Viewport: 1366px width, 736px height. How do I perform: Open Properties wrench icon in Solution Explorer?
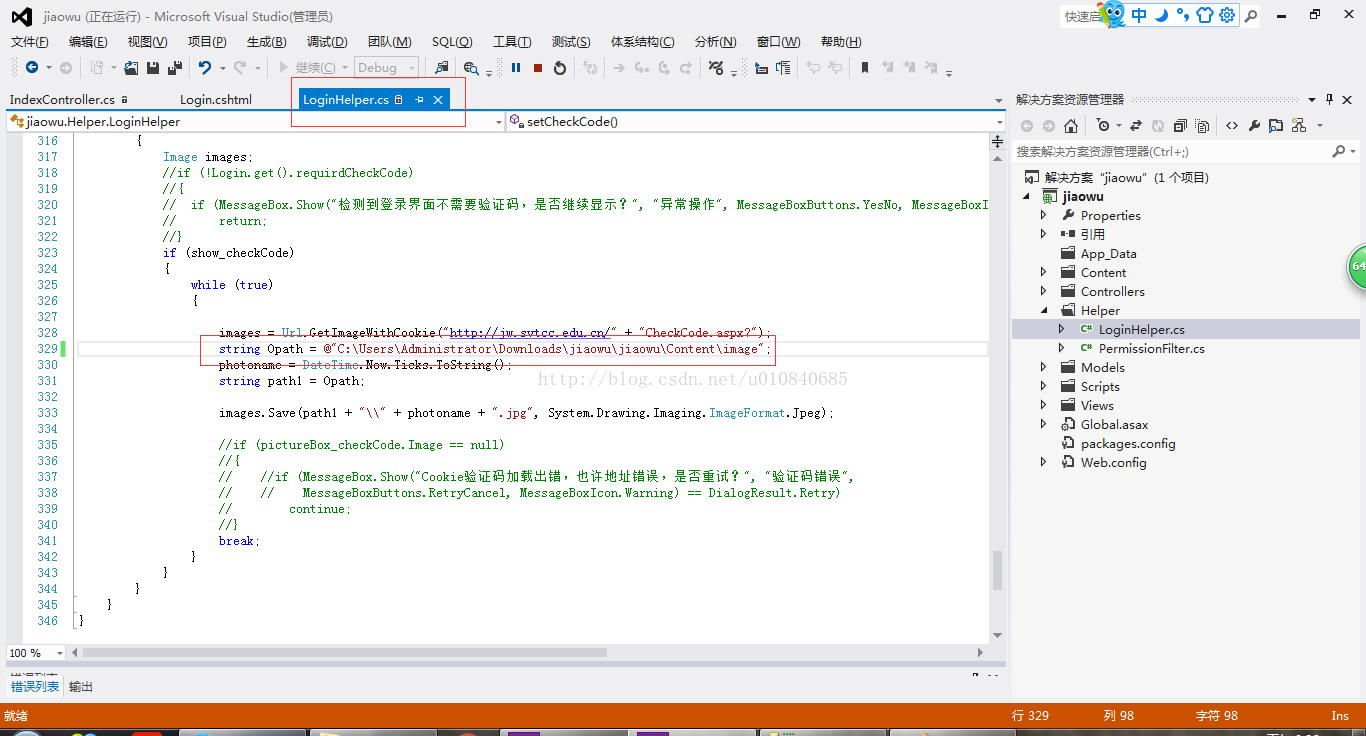[1254, 126]
